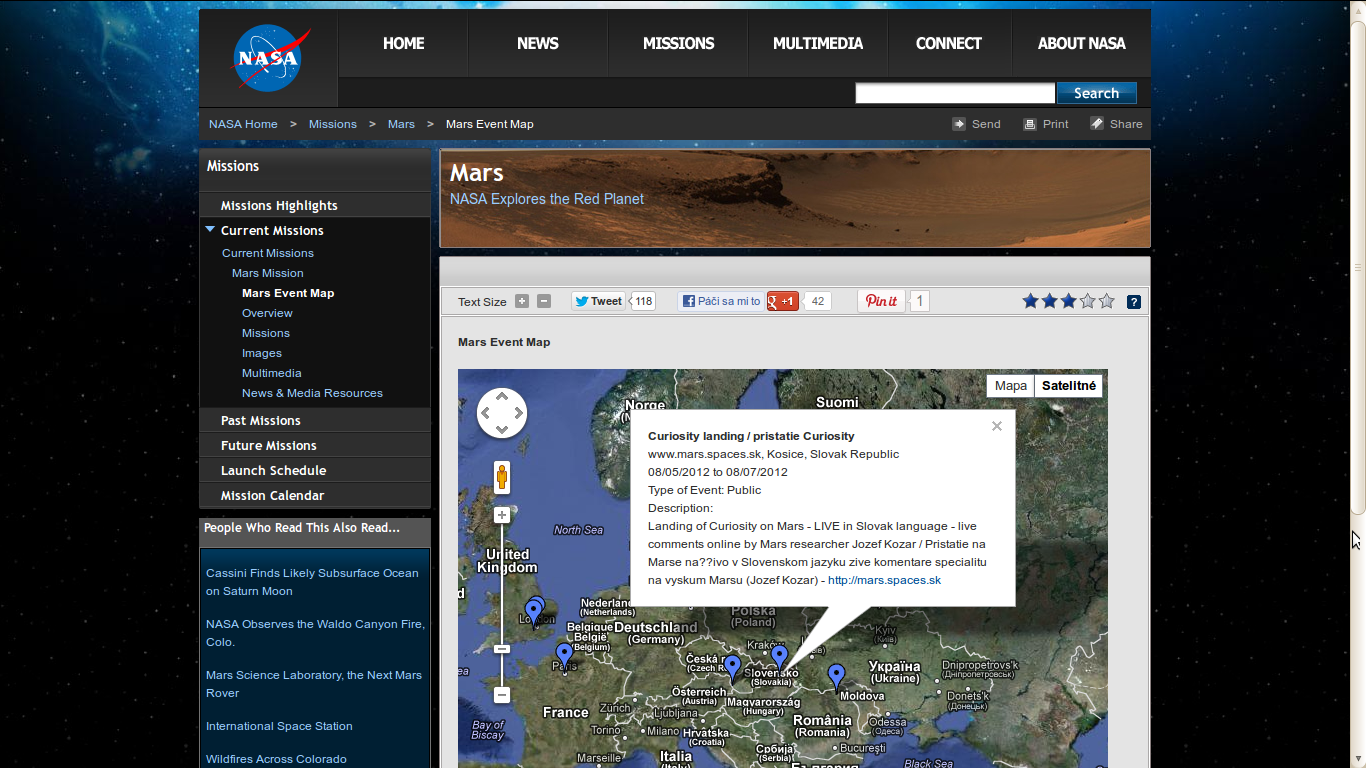Close the Curiosity landing info popup
The width and height of the screenshot is (1366, 768).
click(x=996, y=426)
